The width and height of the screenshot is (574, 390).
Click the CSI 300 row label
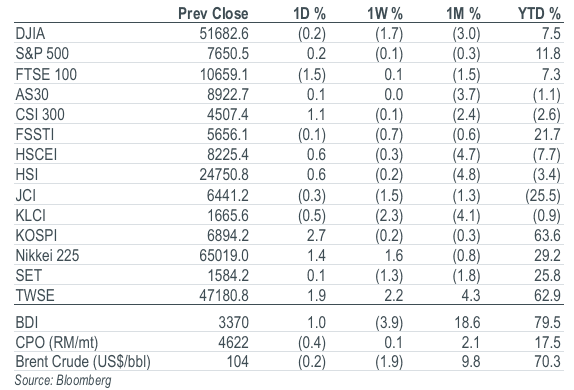coord(40,114)
